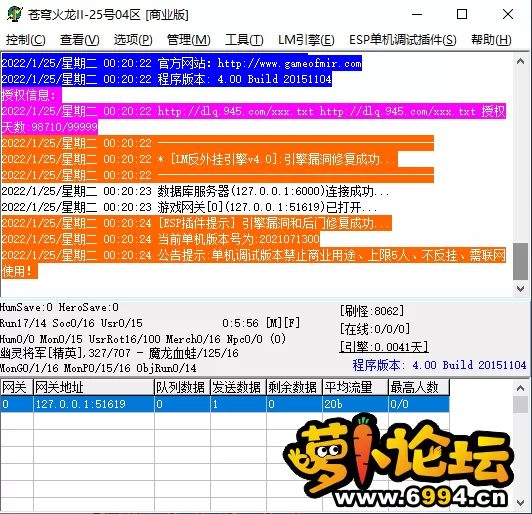The width and height of the screenshot is (532, 514).
Task: Click the dlq.945.com/xxx.txt authorization line
Action: point(254,111)
